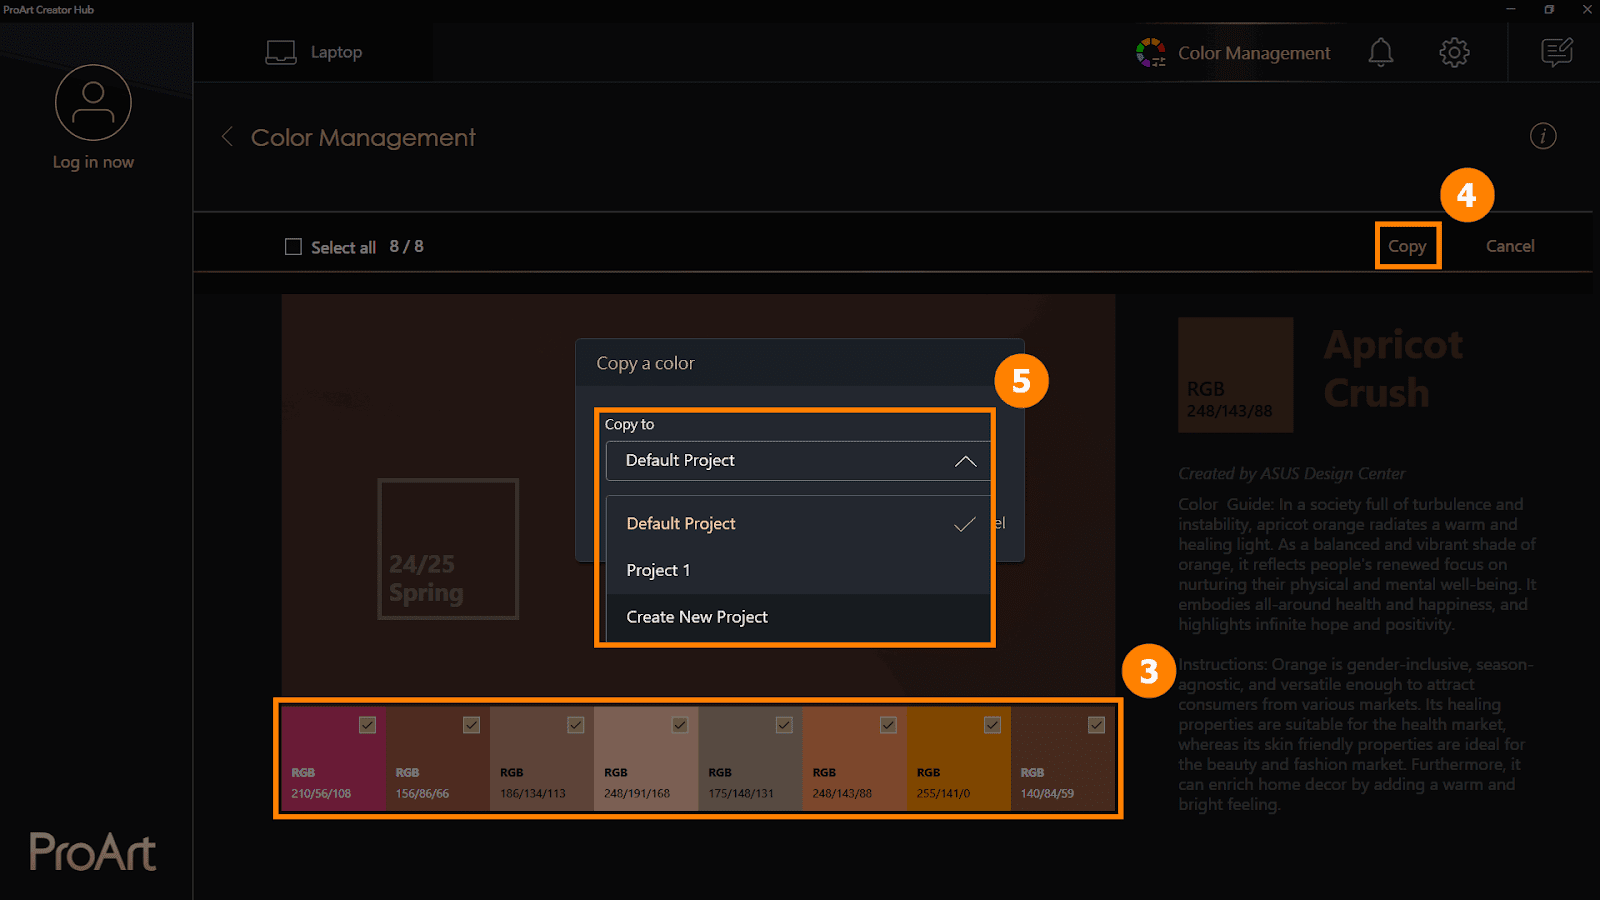Open the Laptop tab label
This screenshot has width=1600, height=900.
336,52
